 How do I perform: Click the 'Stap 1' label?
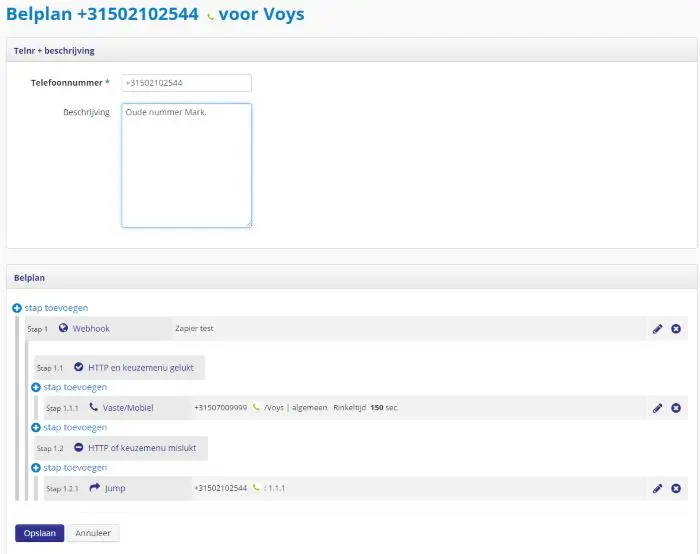click(x=38, y=329)
